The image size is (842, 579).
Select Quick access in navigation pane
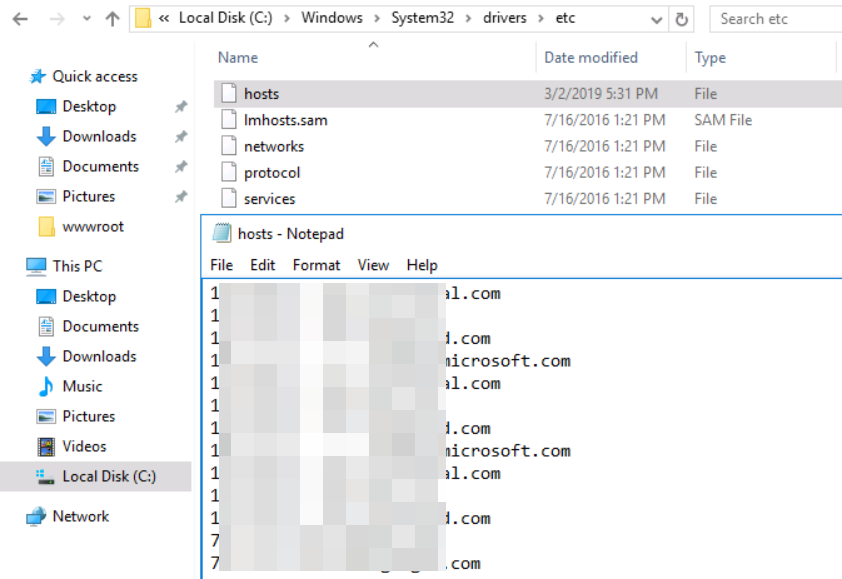click(x=95, y=76)
